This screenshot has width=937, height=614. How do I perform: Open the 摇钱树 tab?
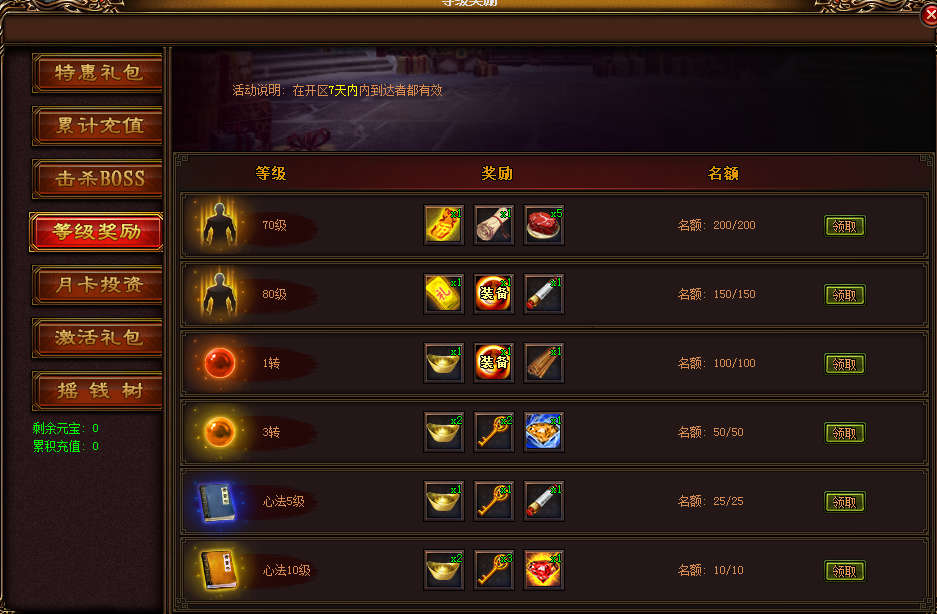(x=97, y=390)
